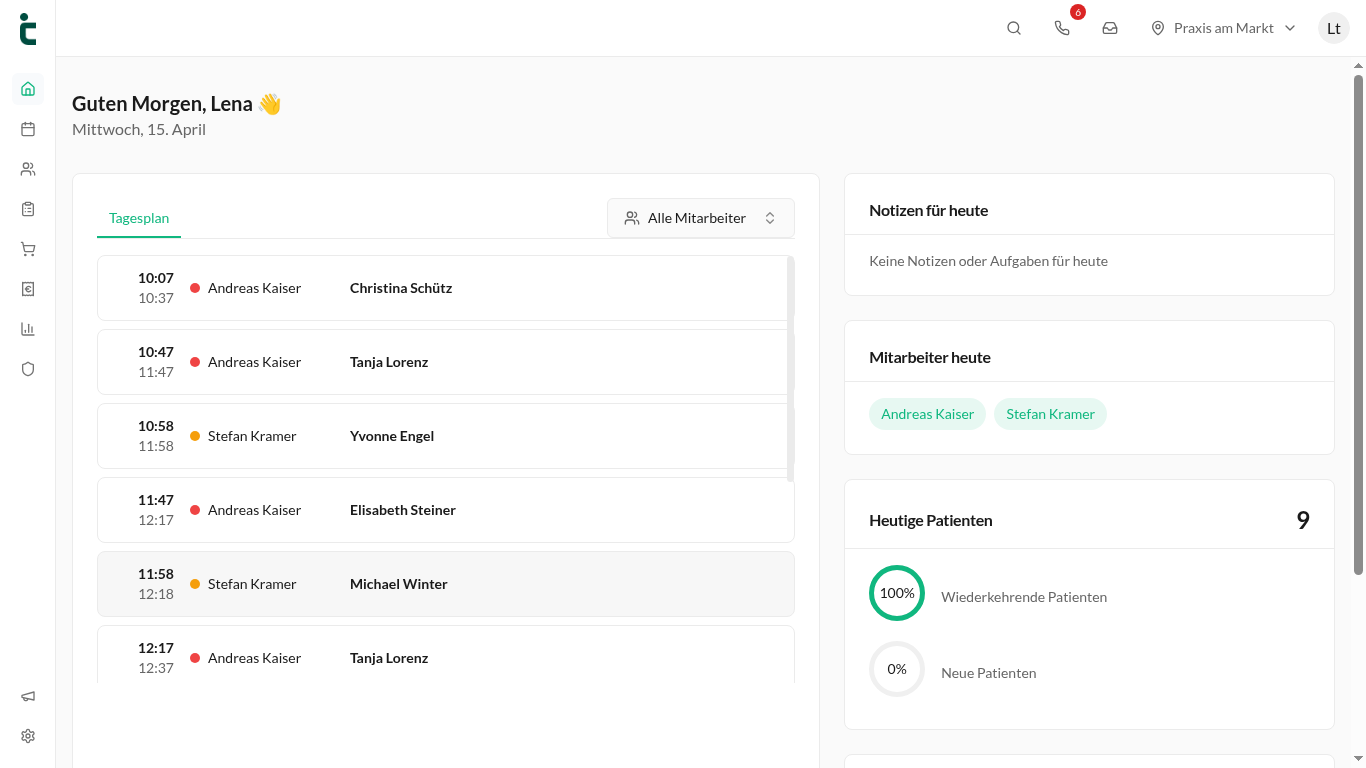1366x768 pixels.
Task: Click the Mittwoch, 15. April date
Action: click(x=139, y=129)
